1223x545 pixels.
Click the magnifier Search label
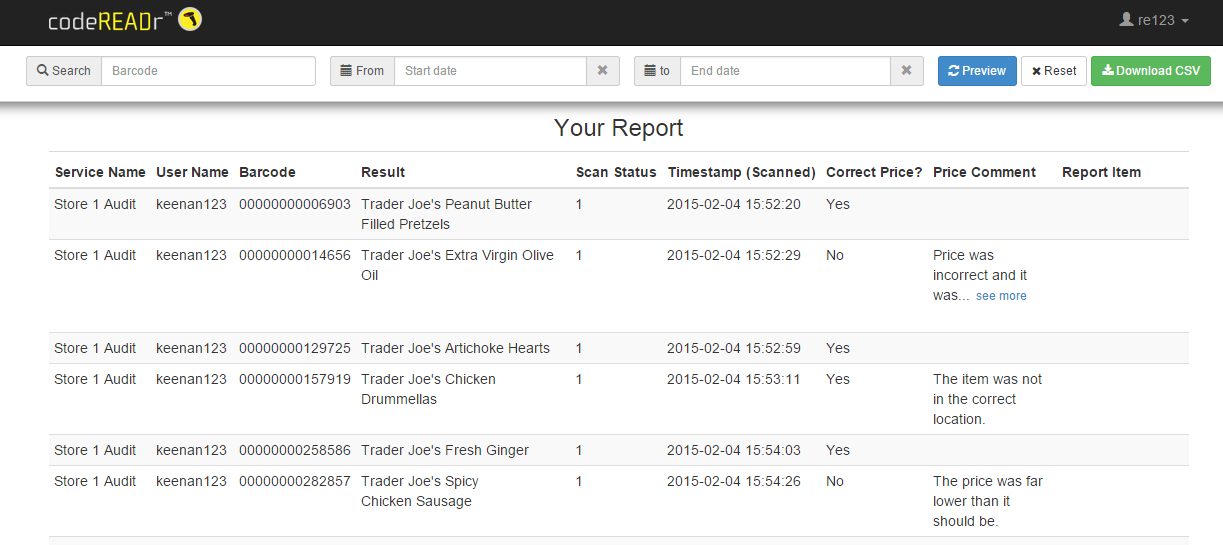[64, 71]
